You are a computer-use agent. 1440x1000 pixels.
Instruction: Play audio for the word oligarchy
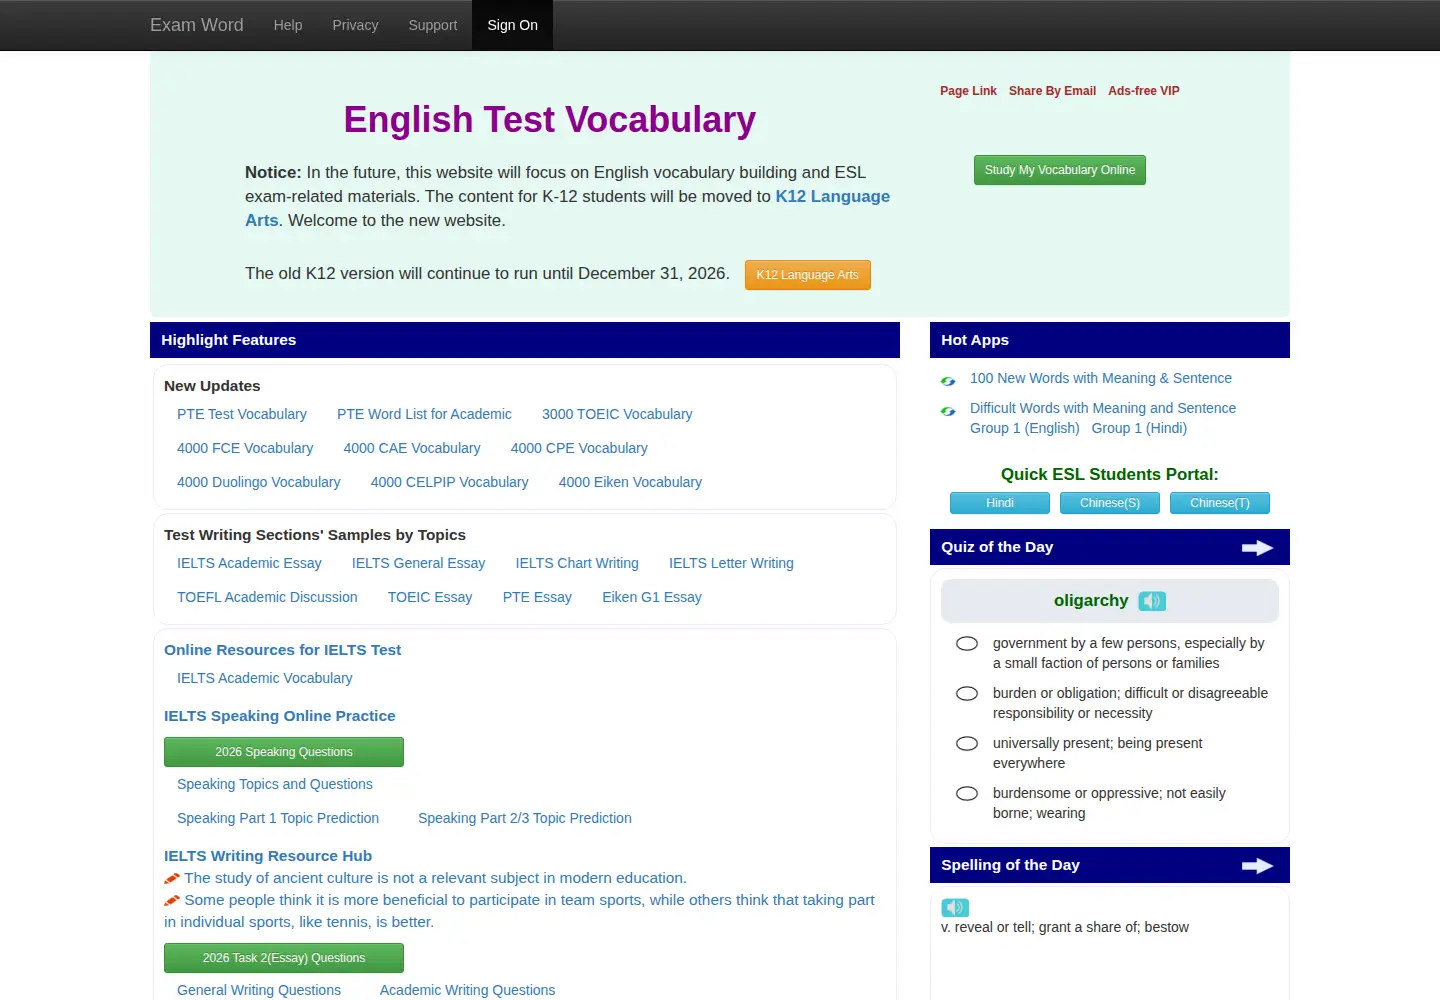coord(1152,601)
